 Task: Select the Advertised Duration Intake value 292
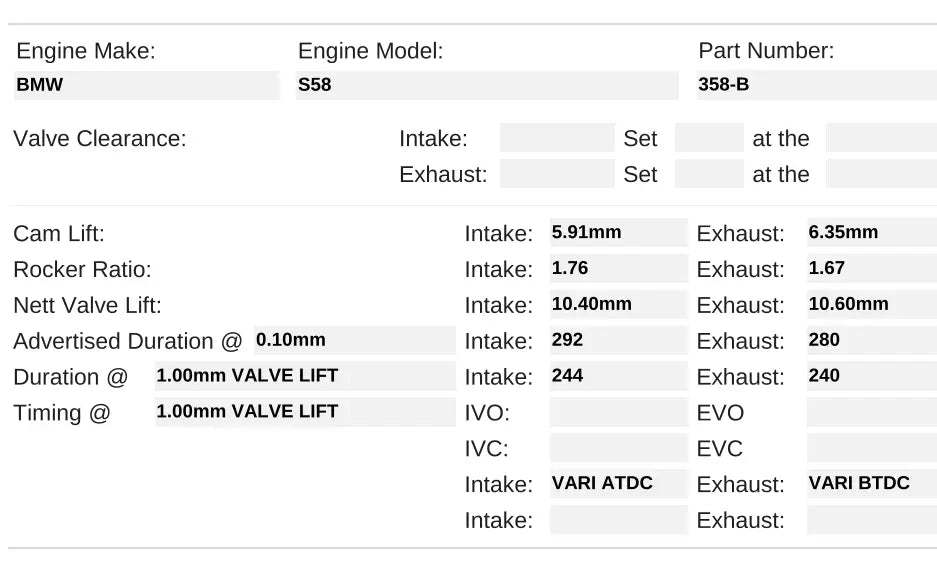click(618, 341)
